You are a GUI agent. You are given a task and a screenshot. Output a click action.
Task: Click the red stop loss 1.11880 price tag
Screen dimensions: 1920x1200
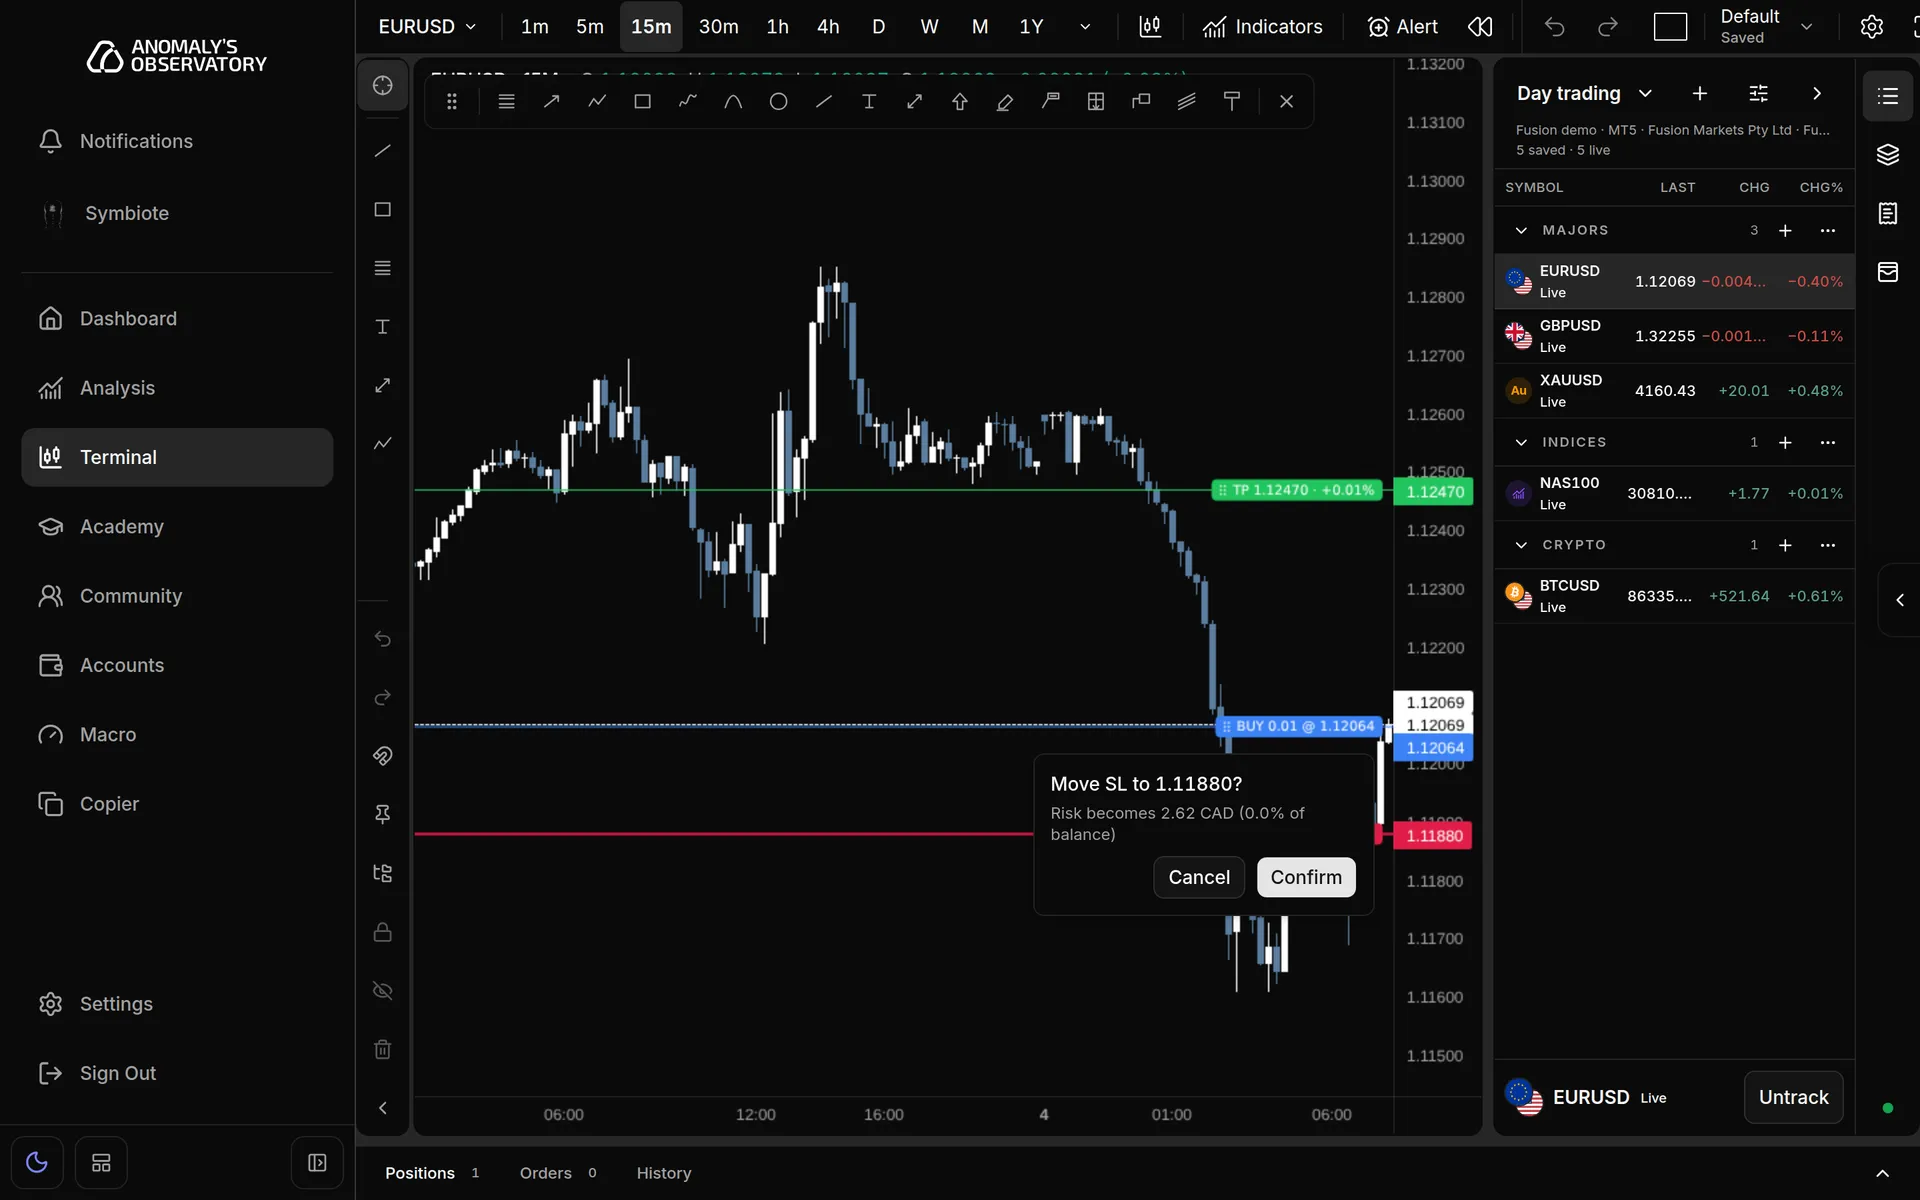pos(1433,836)
